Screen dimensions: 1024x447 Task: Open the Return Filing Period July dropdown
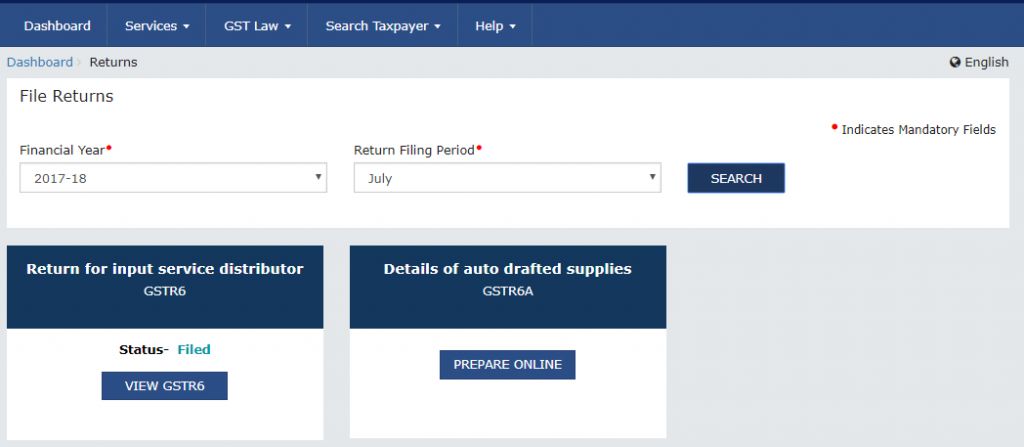pos(507,178)
